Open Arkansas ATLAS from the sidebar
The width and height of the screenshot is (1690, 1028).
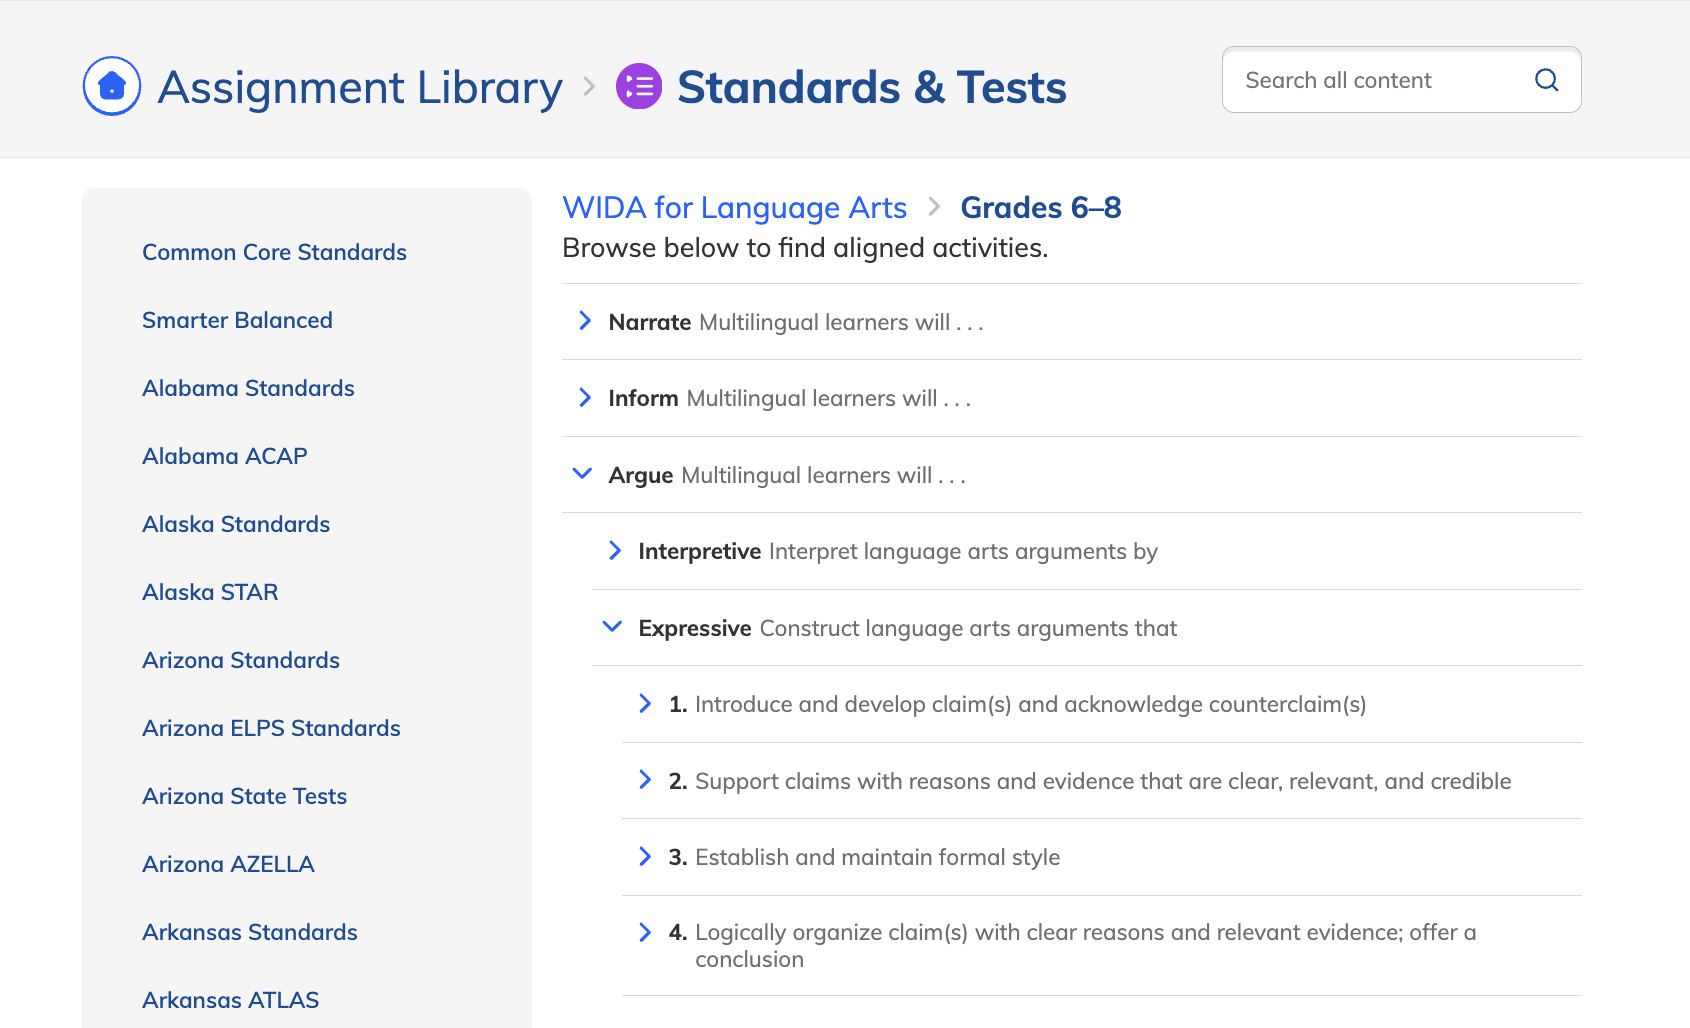(230, 999)
